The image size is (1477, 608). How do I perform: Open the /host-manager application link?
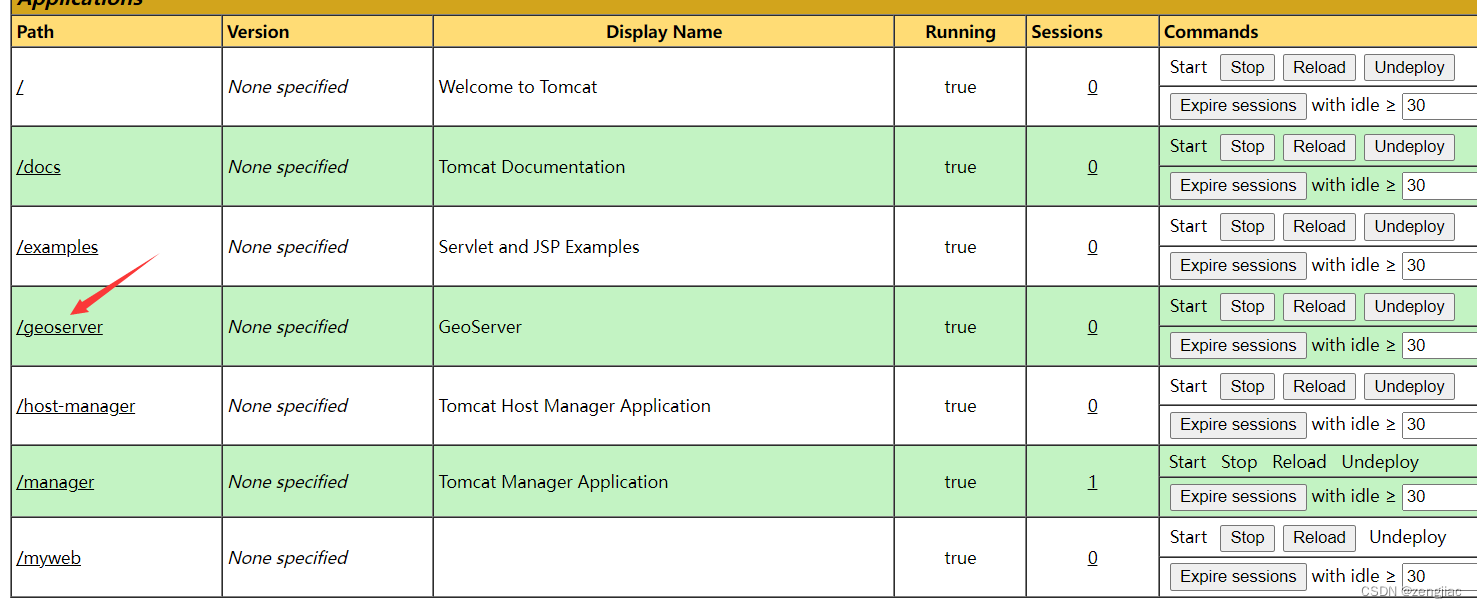[76, 406]
